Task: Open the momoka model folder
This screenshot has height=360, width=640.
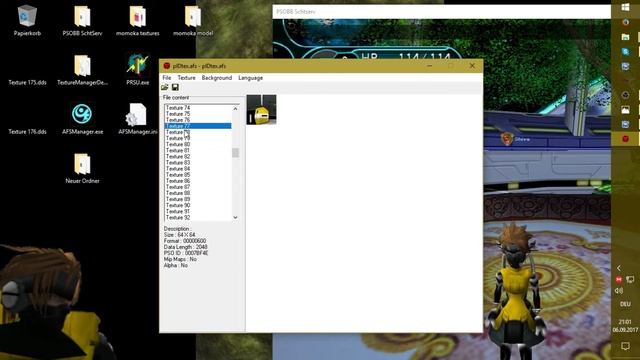Action: point(193,20)
